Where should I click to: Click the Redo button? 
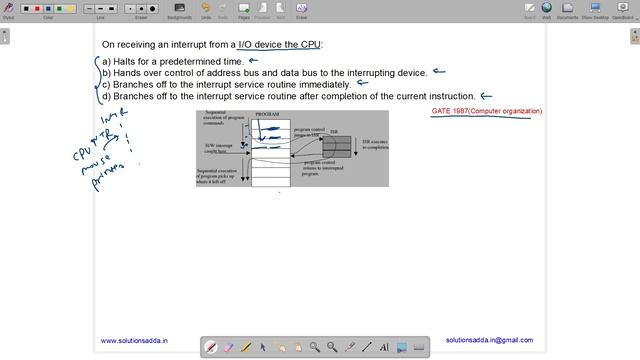pyautogui.click(x=223, y=10)
